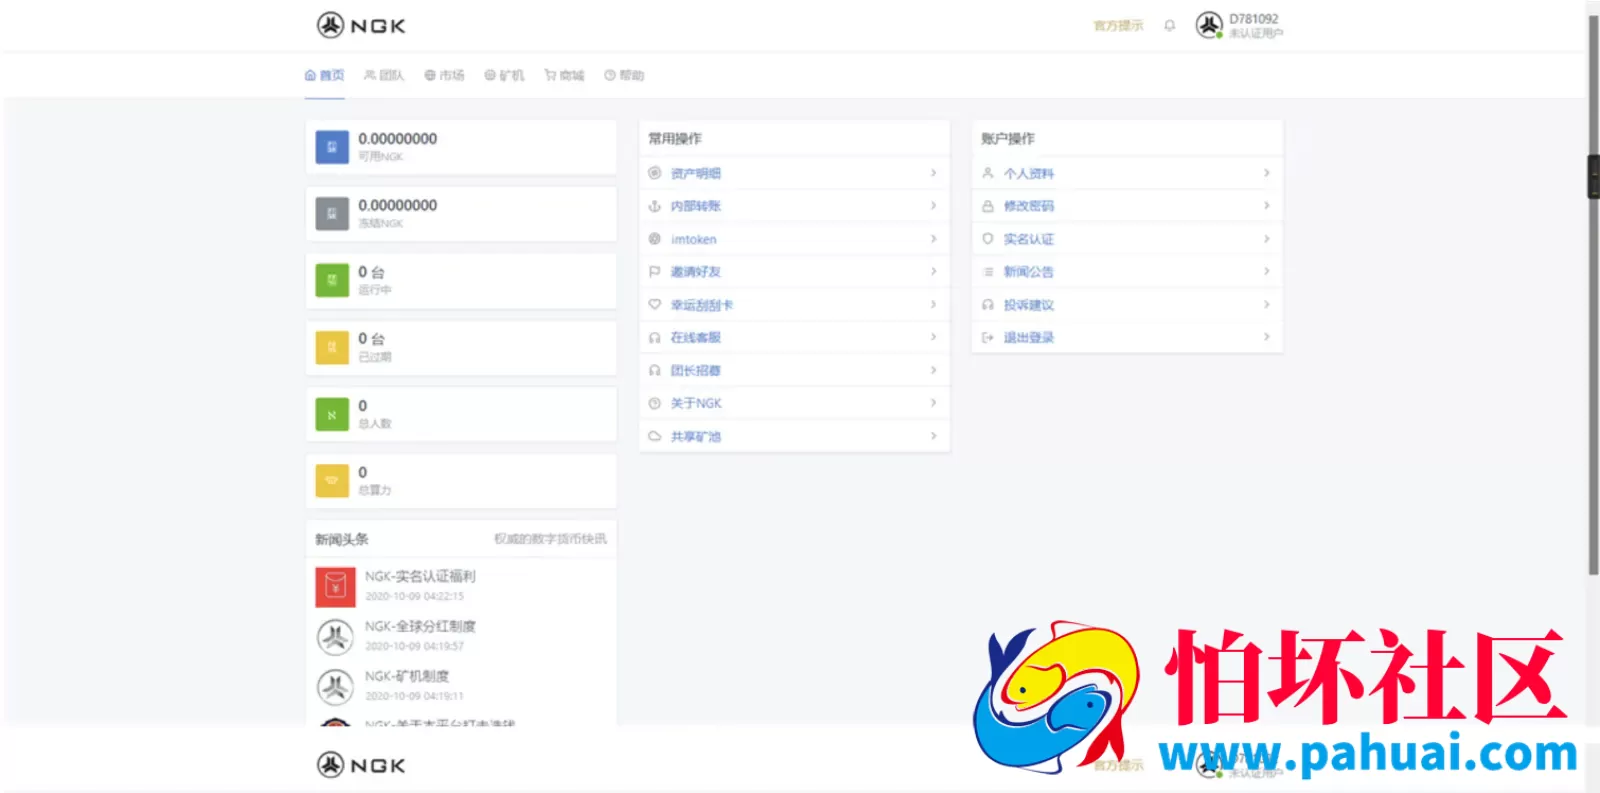Click the 实名认证 shield icon

click(x=988, y=239)
